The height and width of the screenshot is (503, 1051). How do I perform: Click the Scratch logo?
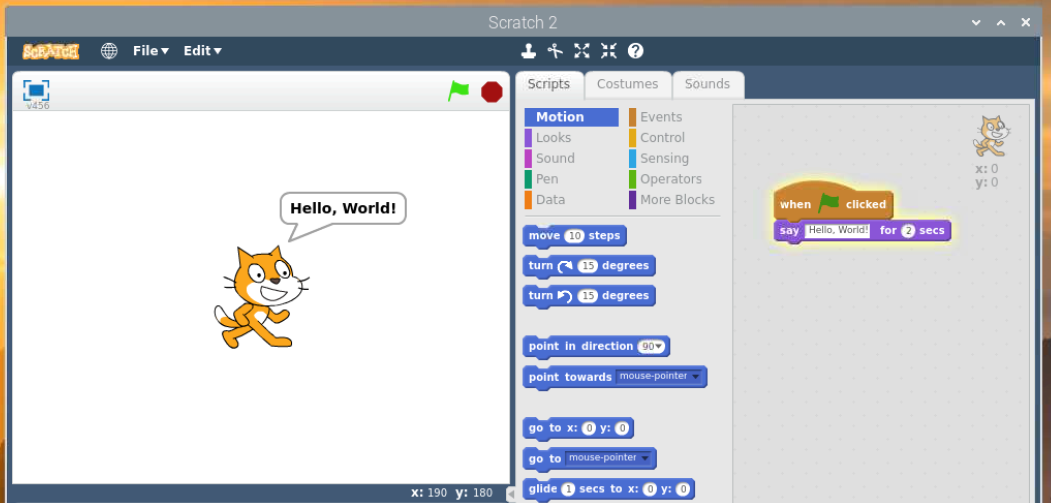50,51
